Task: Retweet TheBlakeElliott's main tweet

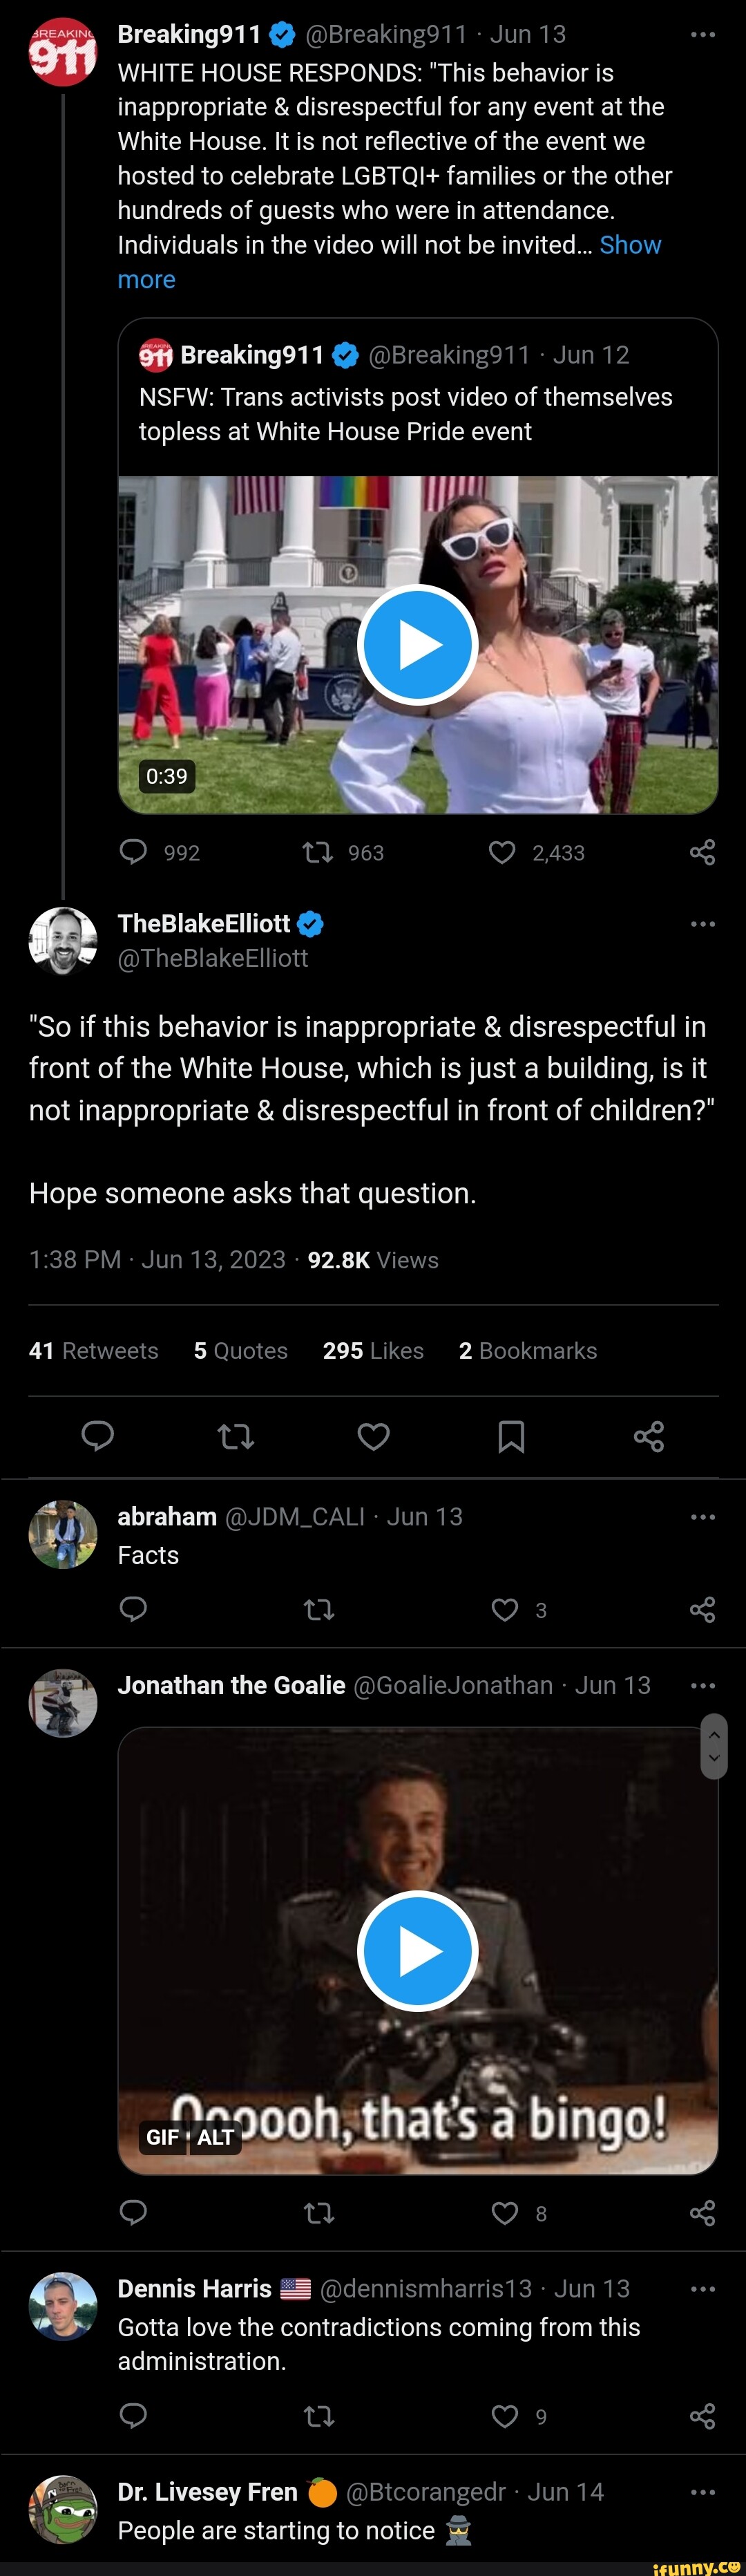Action: 236,1436
